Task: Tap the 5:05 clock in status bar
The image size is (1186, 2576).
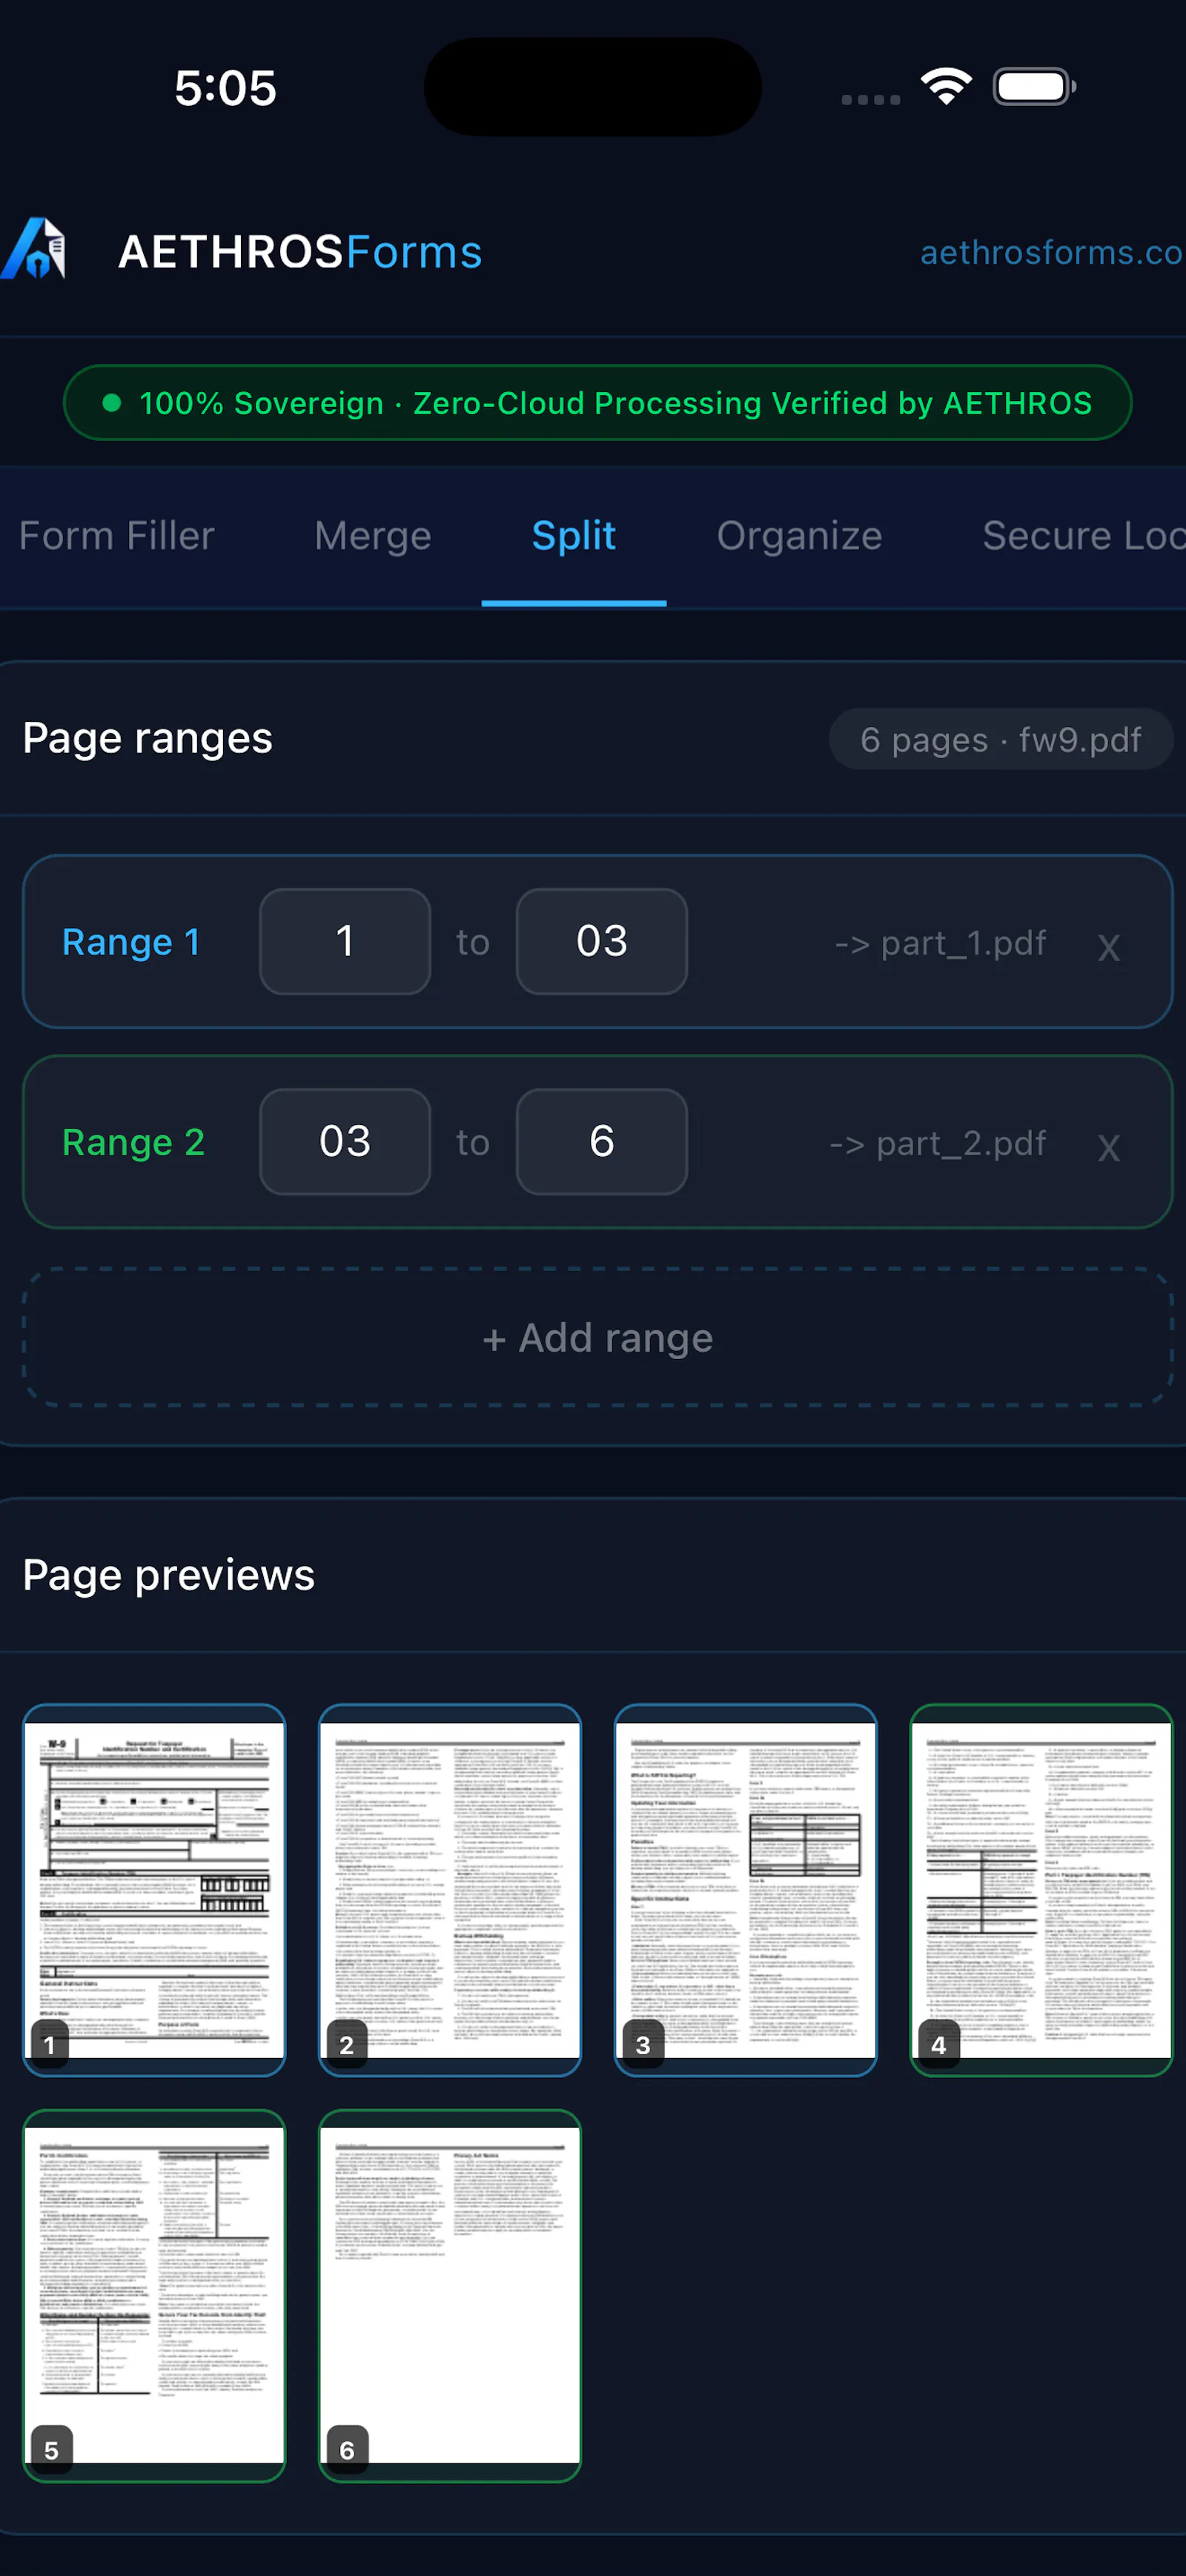Action: pos(225,88)
